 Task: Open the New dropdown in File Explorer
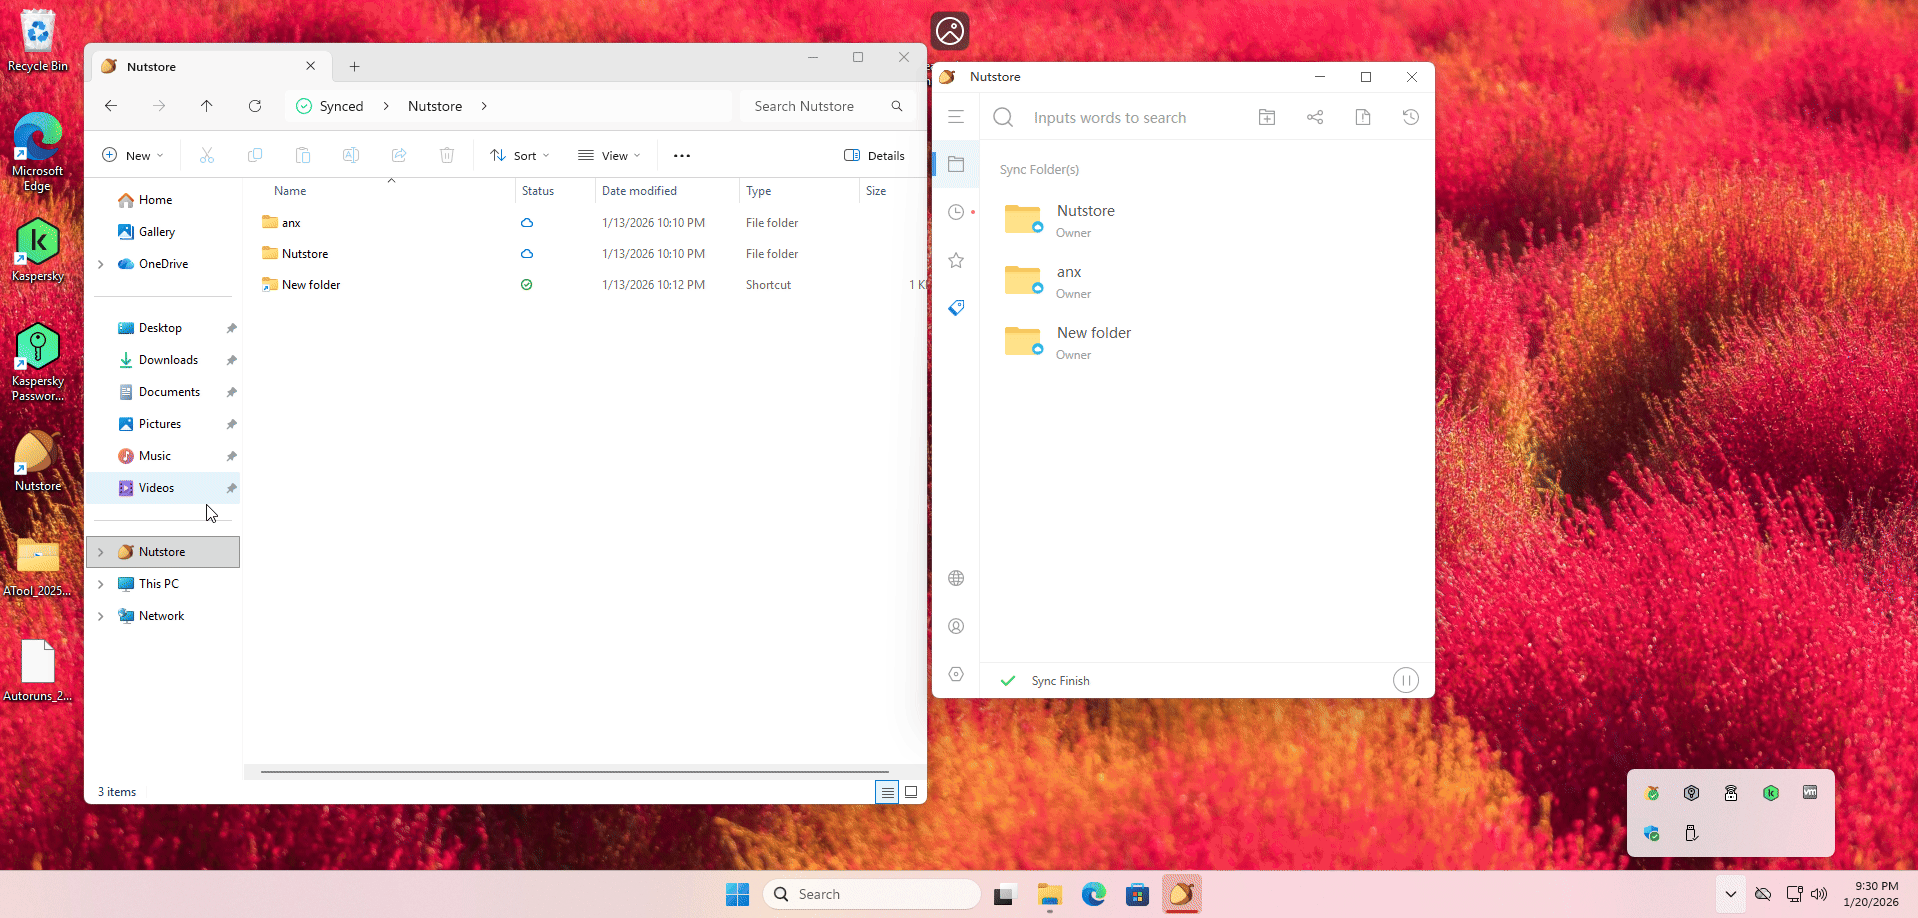point(133,155)
